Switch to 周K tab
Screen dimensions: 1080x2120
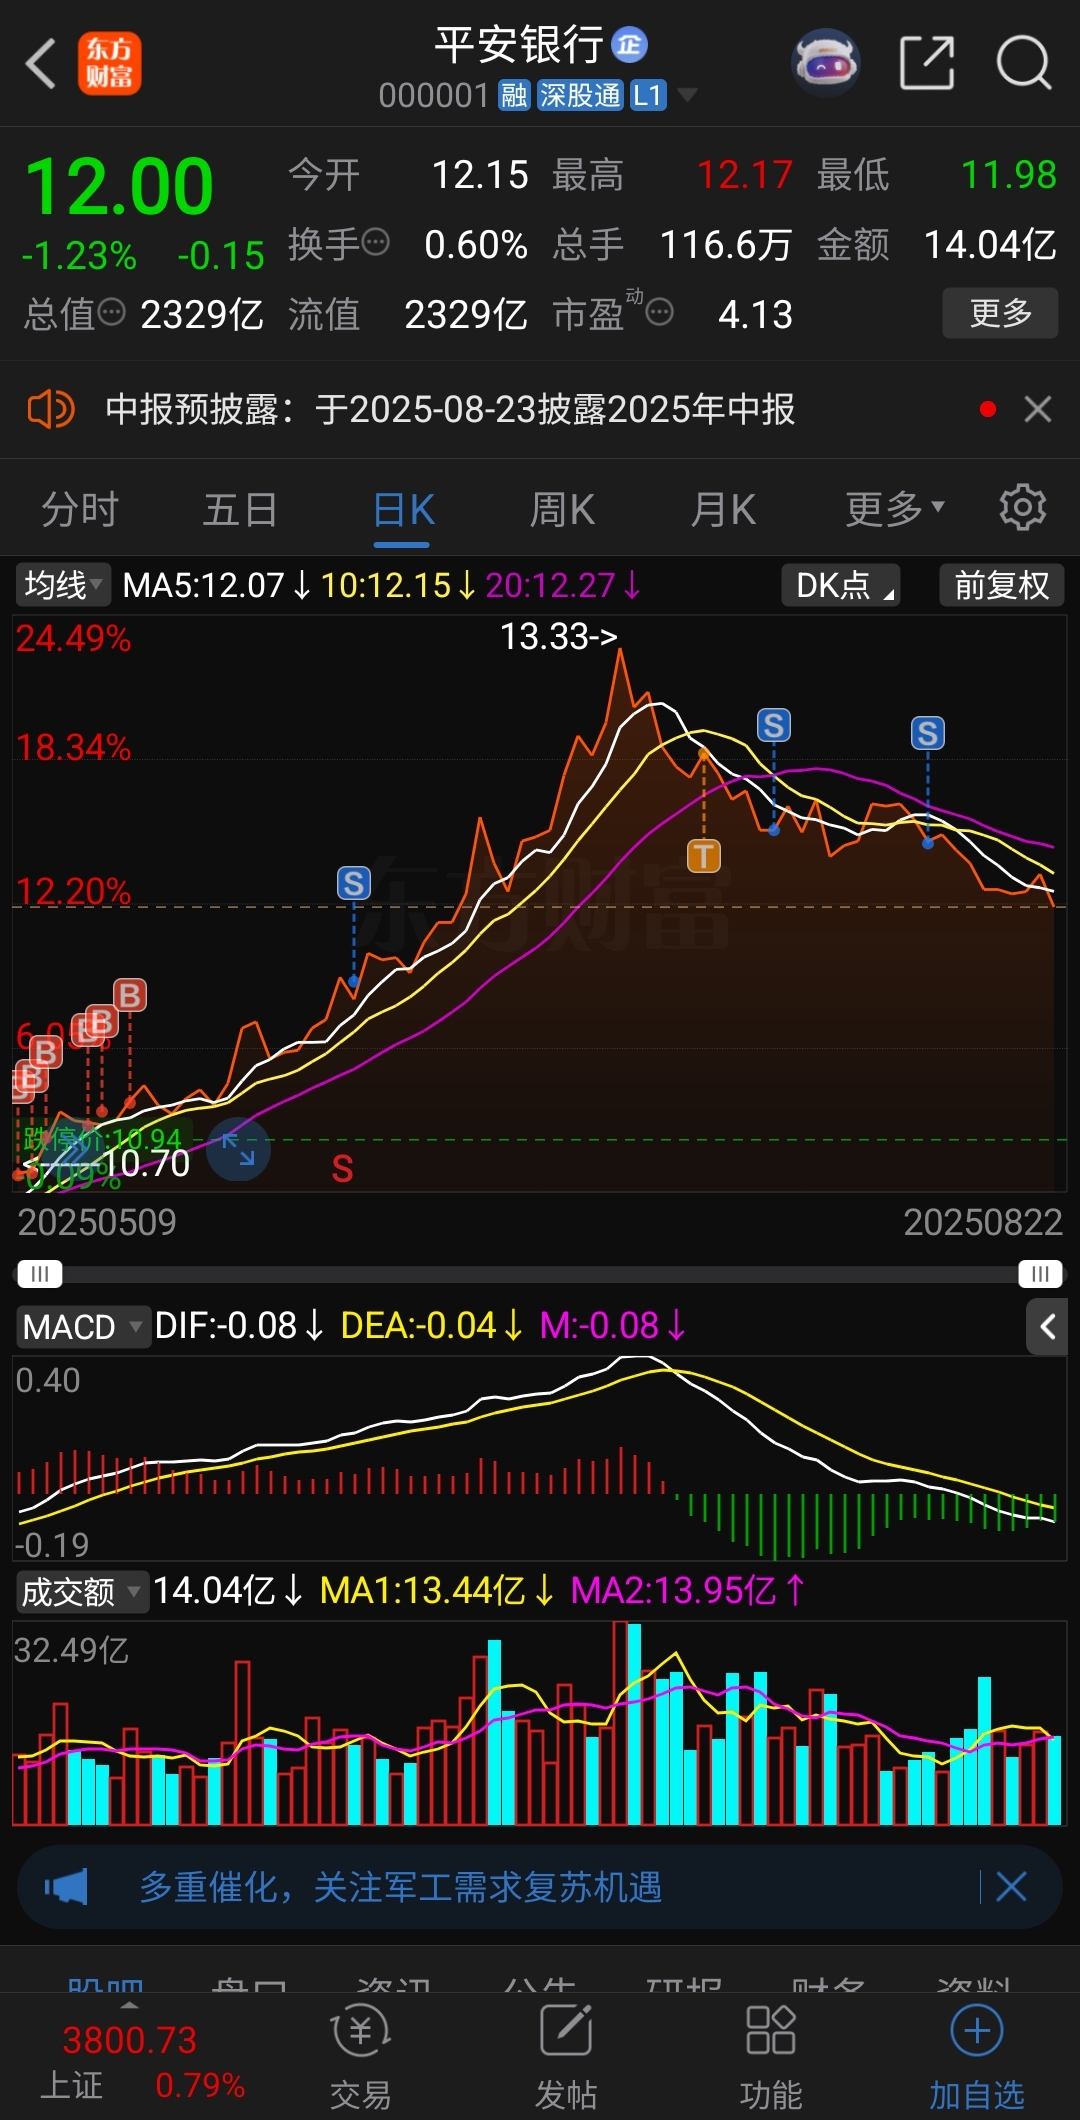coord(562,510)
